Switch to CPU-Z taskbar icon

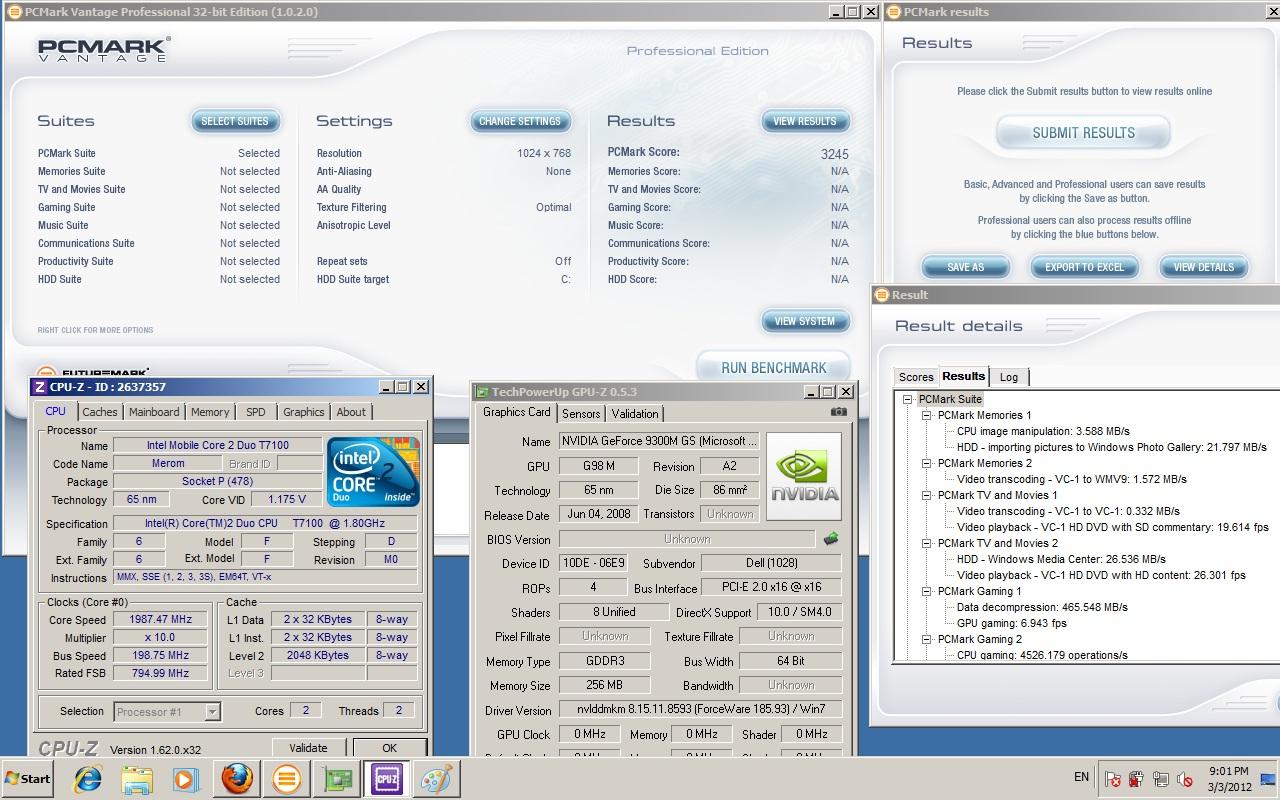click(x=387, y=779)
